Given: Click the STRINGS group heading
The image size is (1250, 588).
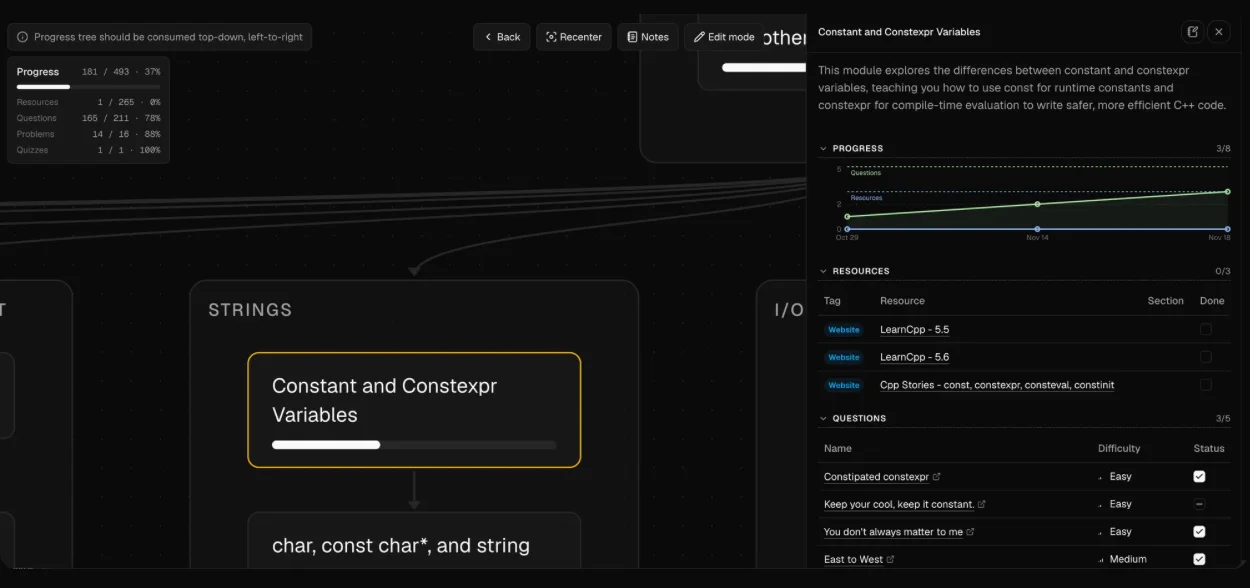Looking at the screenshot, I should pyautogui.click(x=250, y=310).
